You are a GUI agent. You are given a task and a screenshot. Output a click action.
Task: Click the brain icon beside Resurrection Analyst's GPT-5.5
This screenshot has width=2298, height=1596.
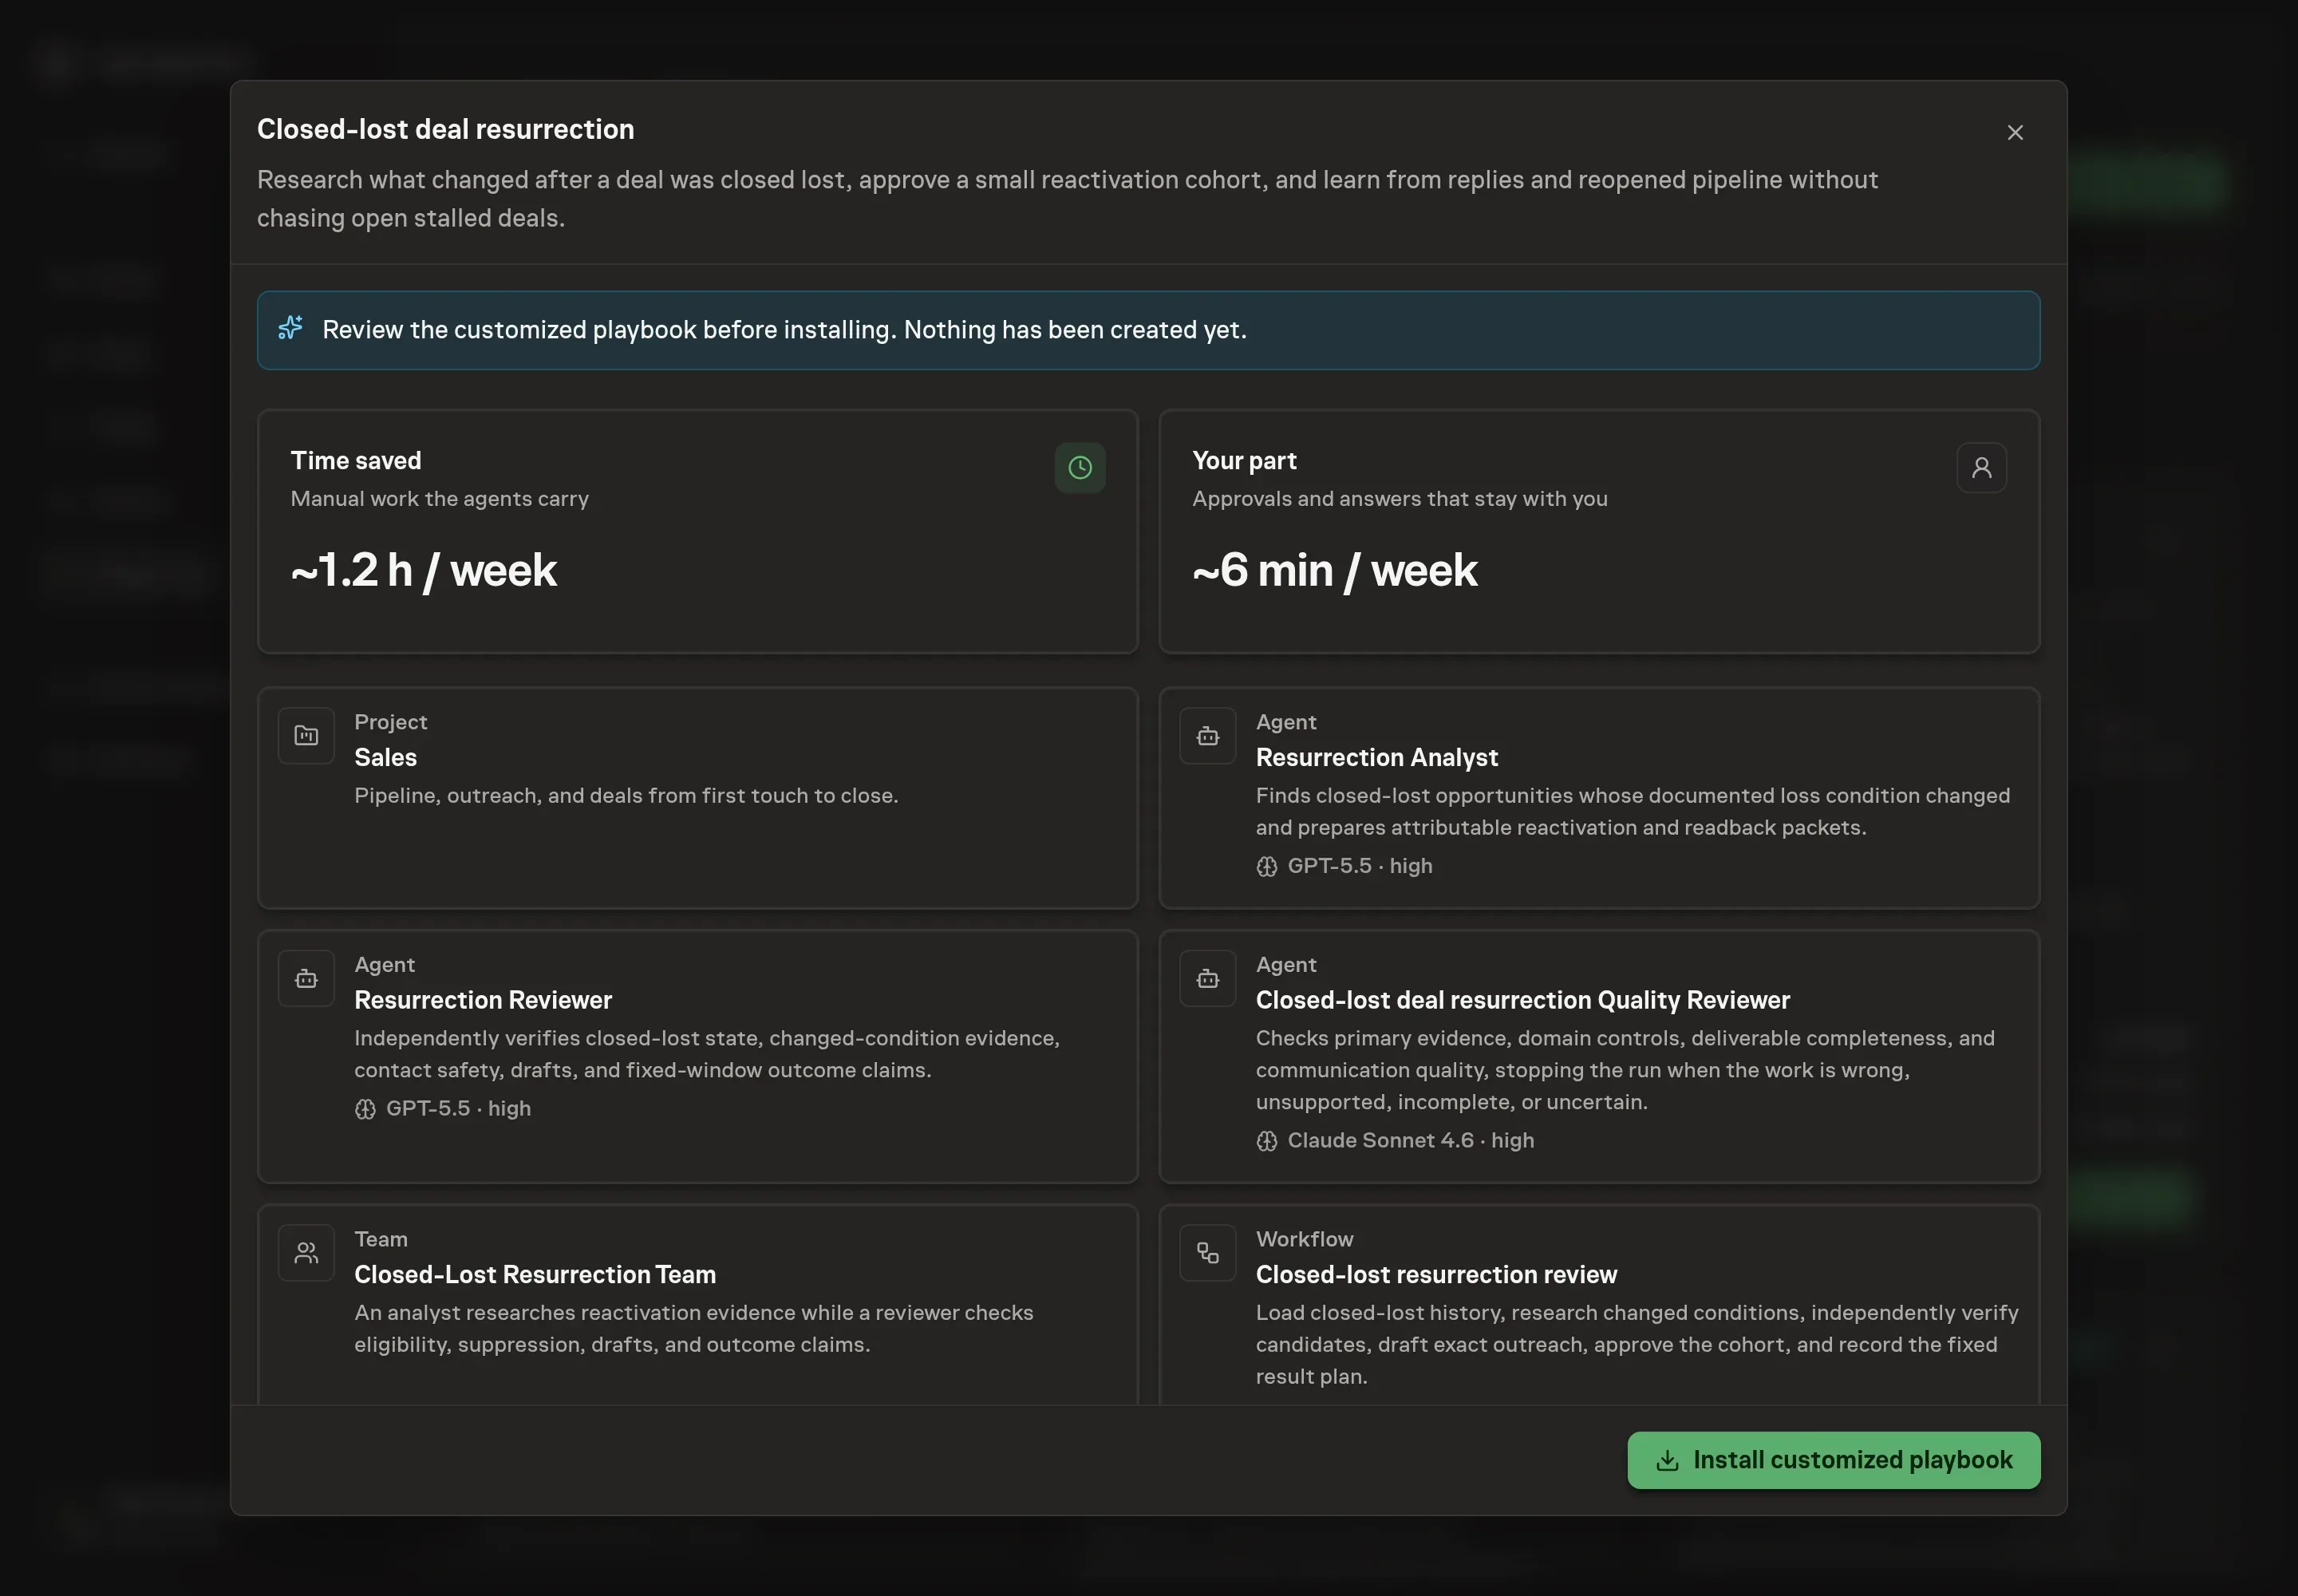click(1266, 866)
